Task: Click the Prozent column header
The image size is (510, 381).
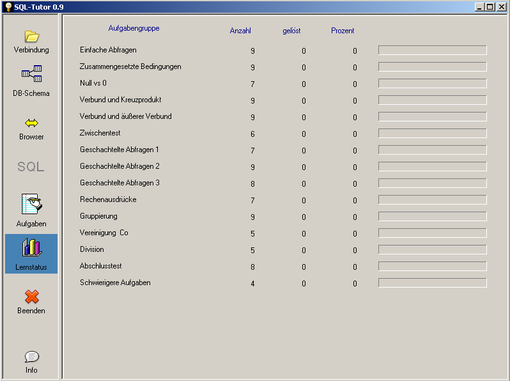Action: [343, 31]
